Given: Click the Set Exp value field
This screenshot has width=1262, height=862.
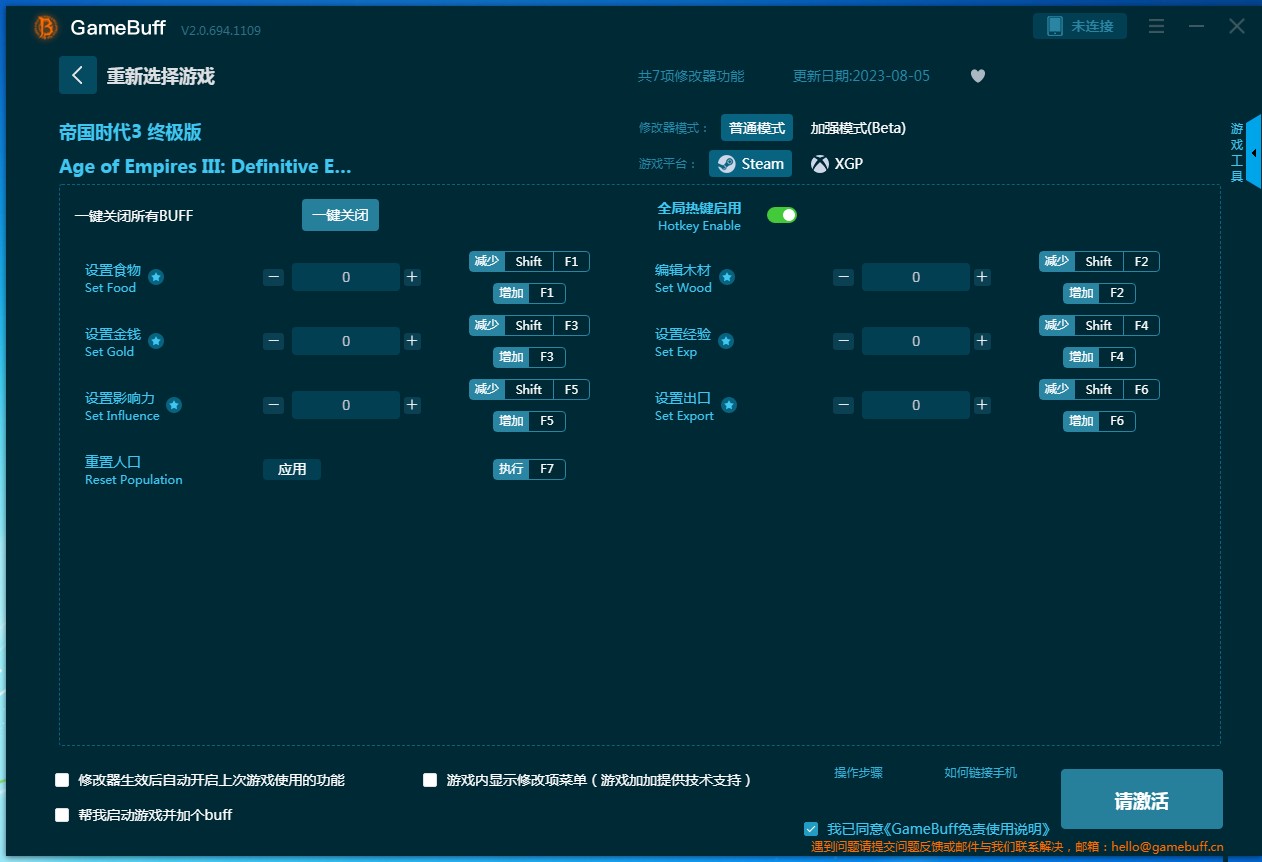Looking at the screenshot, I should [916, 341].
